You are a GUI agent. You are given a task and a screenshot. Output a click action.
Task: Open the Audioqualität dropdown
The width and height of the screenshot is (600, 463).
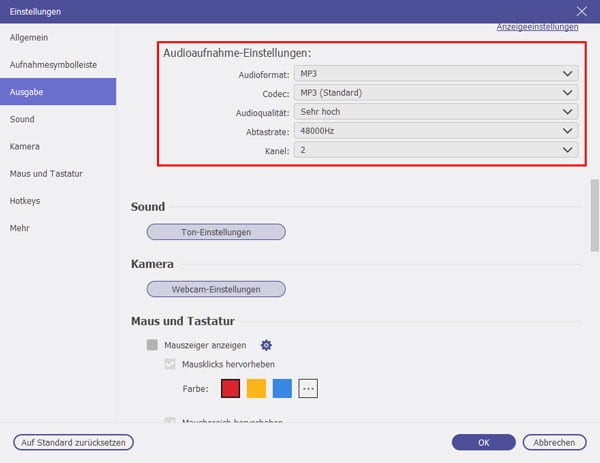click(x=437, y=111)
